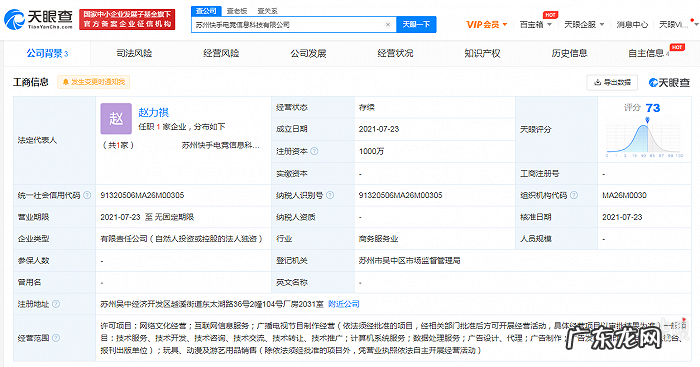Click the 天眼评分 score 73
Screen dimensions: 700x367
(653, 108)
